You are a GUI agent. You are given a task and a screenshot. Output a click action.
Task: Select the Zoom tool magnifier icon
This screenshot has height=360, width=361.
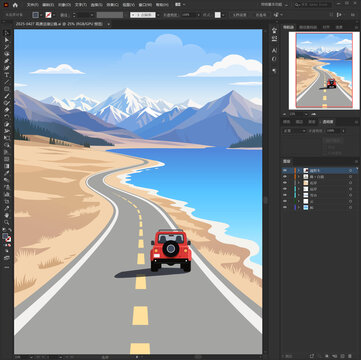7,222
